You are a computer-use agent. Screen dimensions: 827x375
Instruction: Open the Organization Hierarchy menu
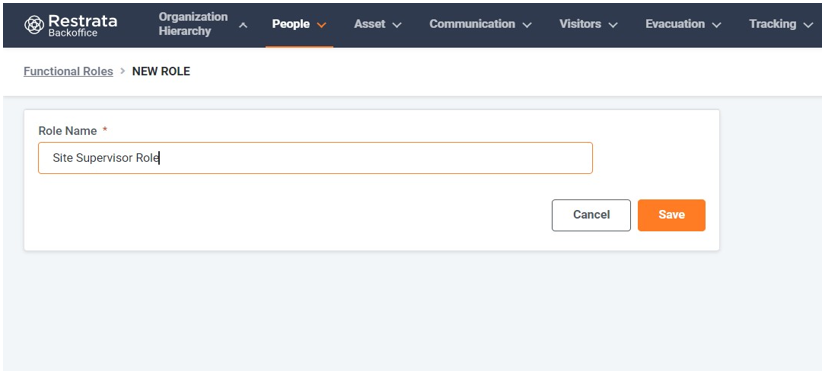[193, 24]
